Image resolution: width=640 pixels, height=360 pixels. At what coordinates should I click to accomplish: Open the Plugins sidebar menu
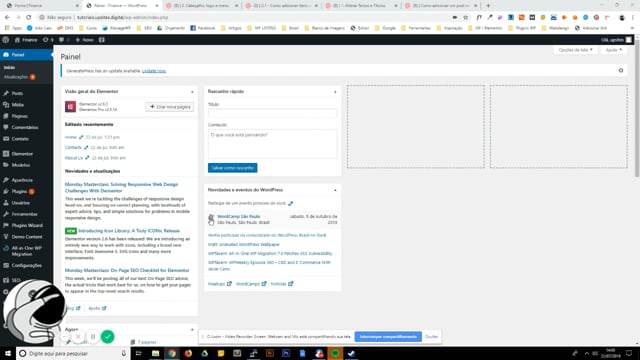(19, 191)
